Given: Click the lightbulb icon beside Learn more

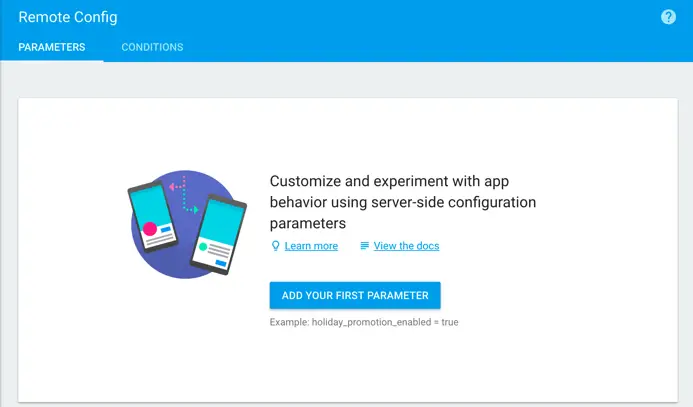Looking at the screenshot, I should tap(275, 246).
